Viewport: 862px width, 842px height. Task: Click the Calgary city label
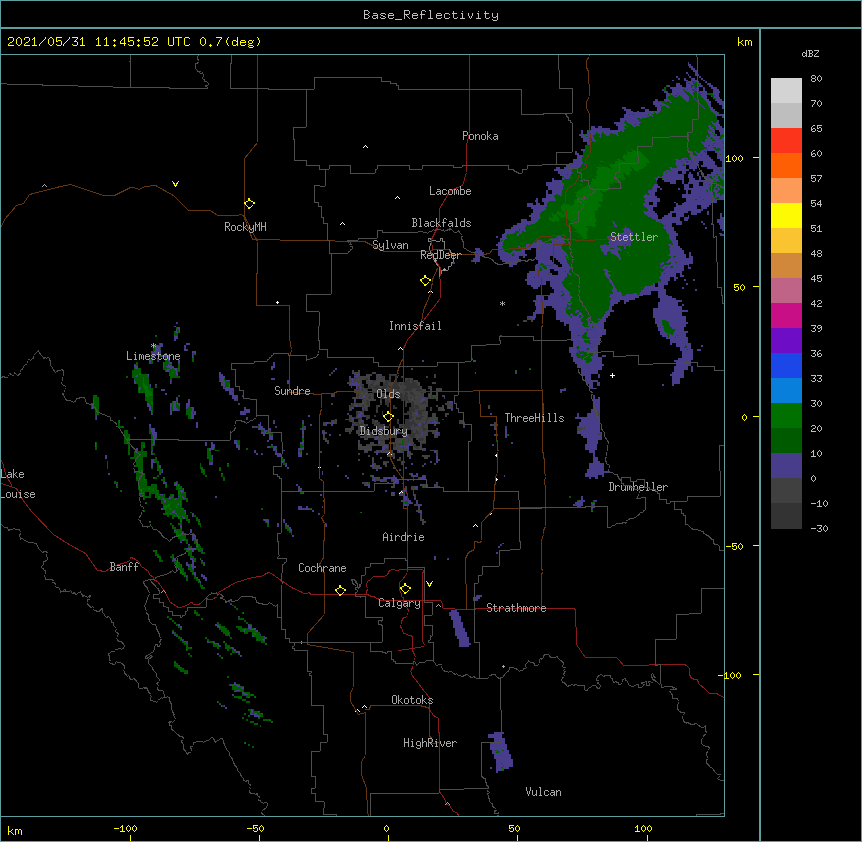[x=399, y=603]
